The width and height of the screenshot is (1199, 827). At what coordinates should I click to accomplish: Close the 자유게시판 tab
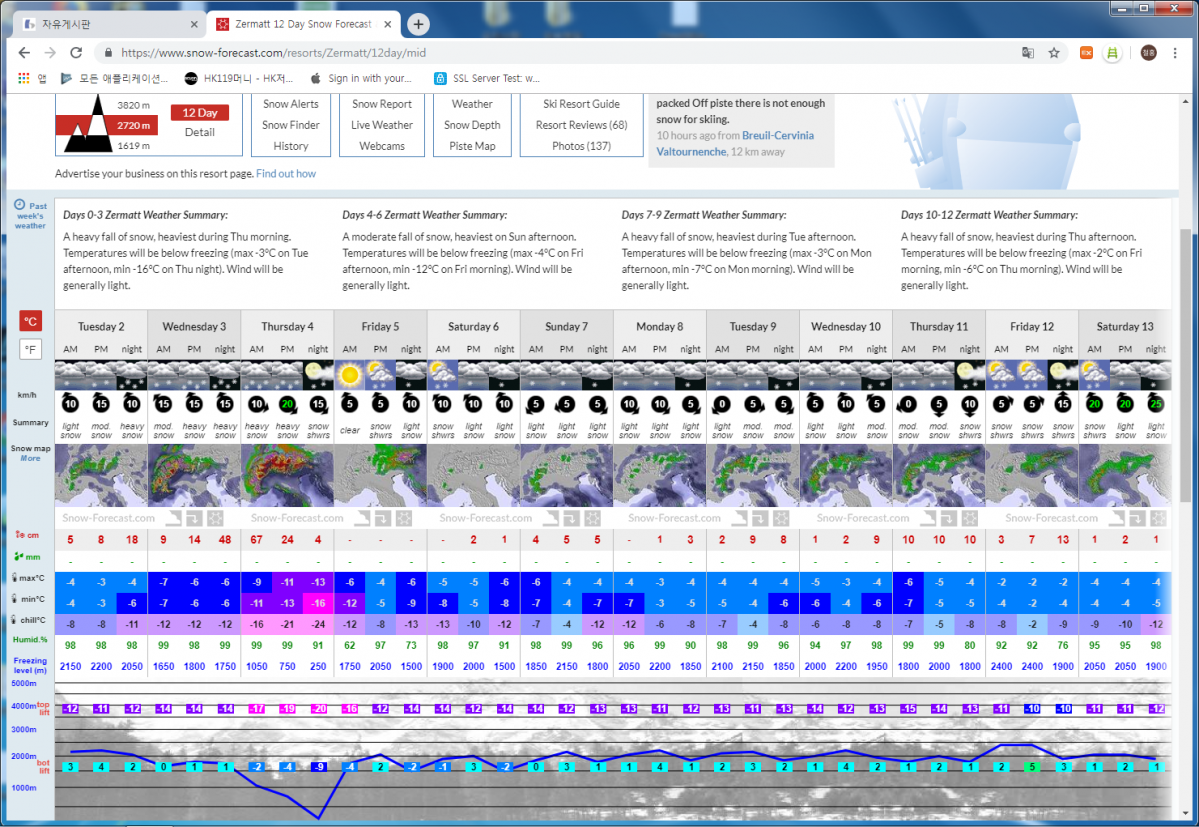tap(193, 24)
